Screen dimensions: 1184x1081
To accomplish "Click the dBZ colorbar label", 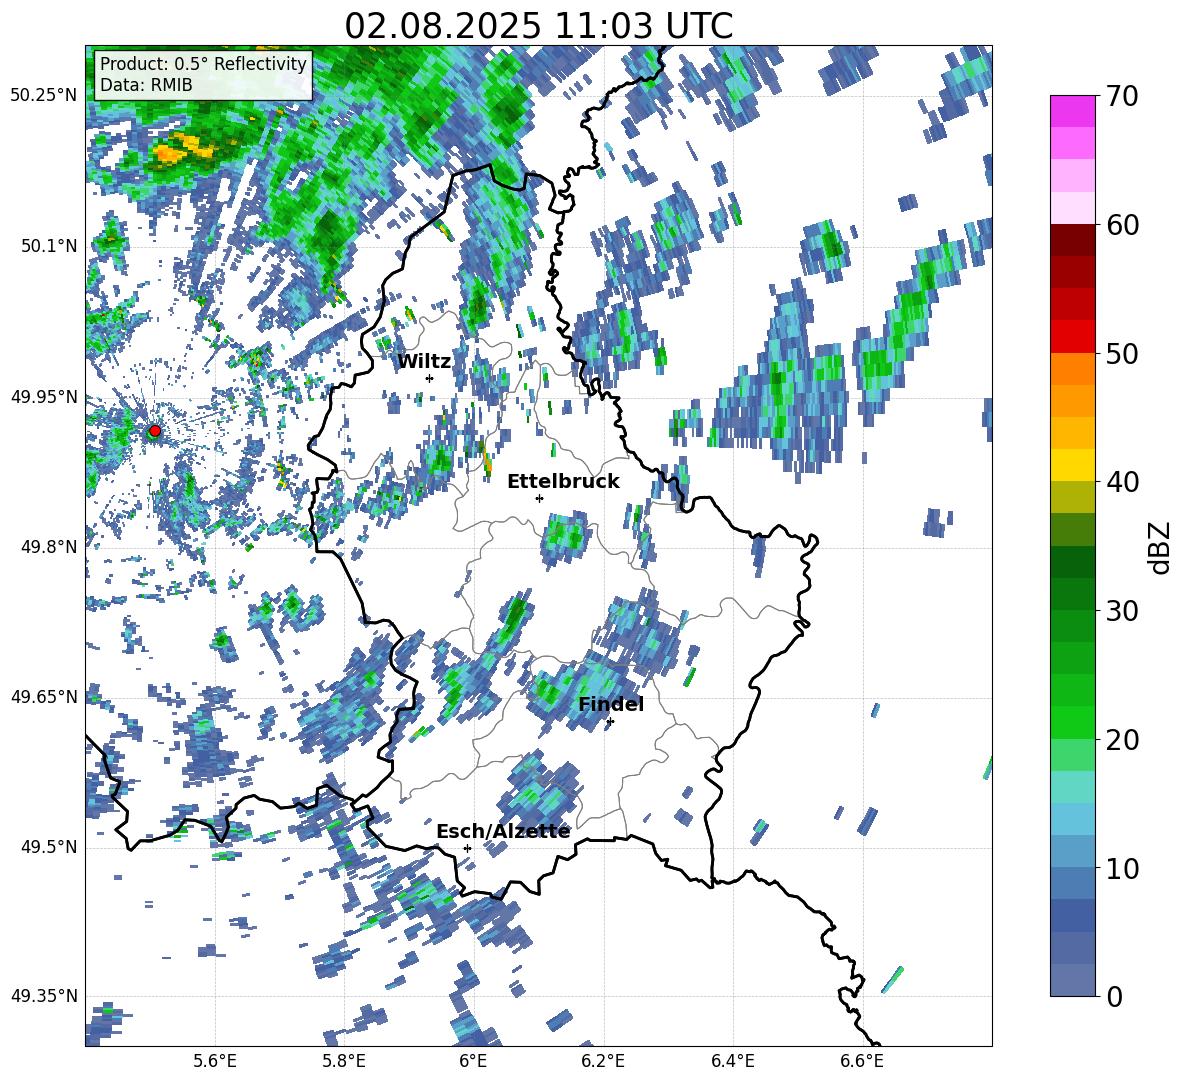I will point(1161,547).
